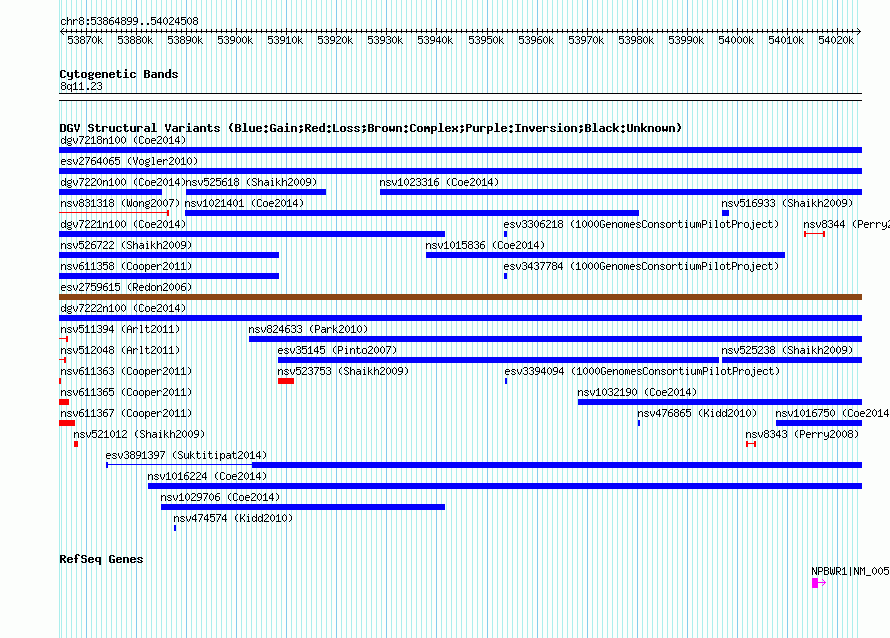This screenshot has height=638, width=890.
Task: Click esv3437784 1000GenomesConsortiumPilotProject label
Action: pos(641,266)
